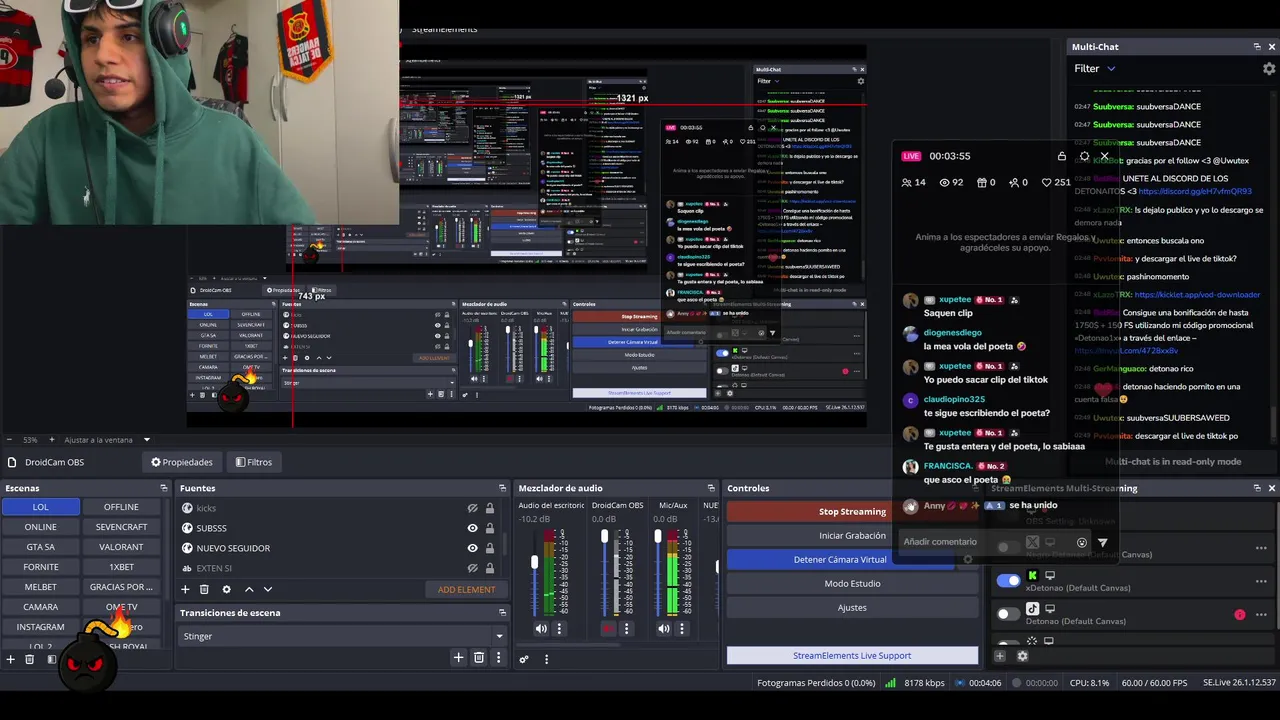
Task: Add a multi-streaming output with plus icon
Action: pos(1000,656)
